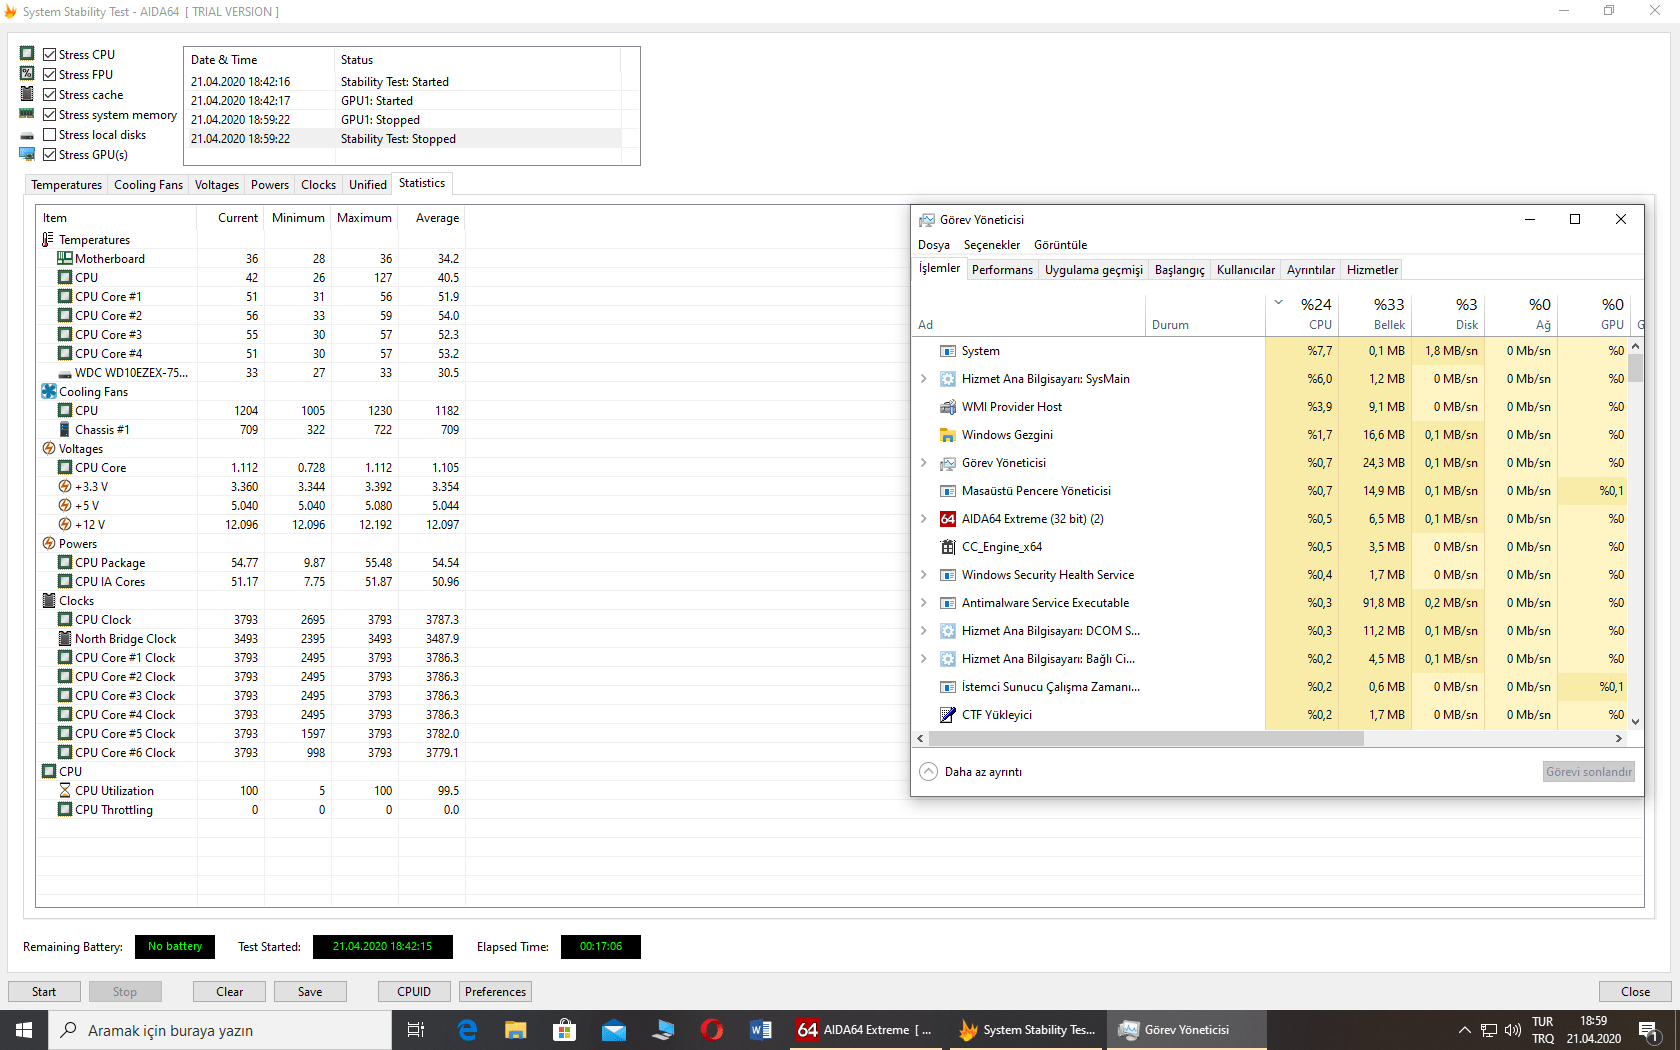Image resolution: width=1680 pixels, height=1050 pixels.
Task: Switch to the Temperatures tab
Action: 66,185
